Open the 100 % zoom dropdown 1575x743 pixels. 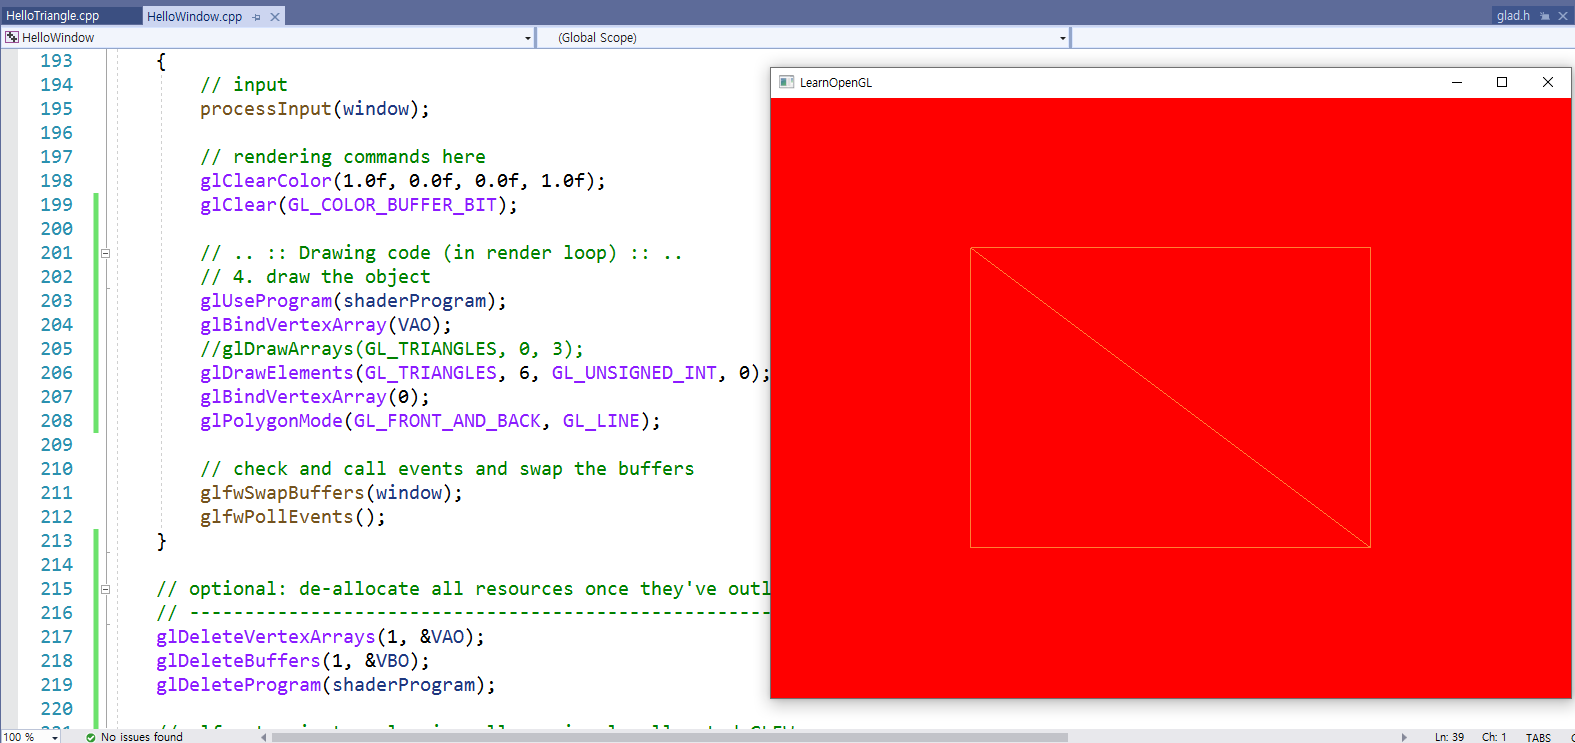54,737
